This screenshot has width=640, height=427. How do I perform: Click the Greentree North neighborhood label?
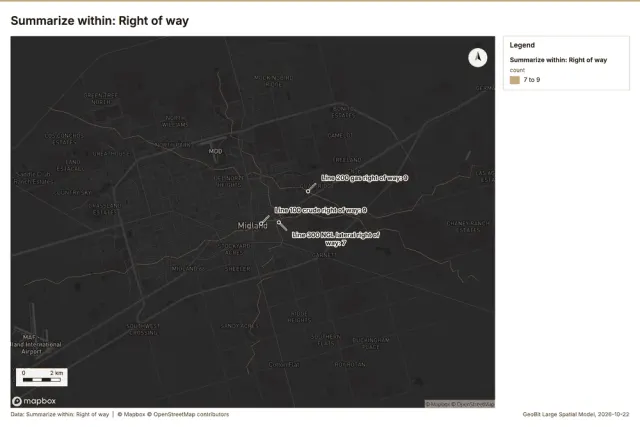(101, 98)
